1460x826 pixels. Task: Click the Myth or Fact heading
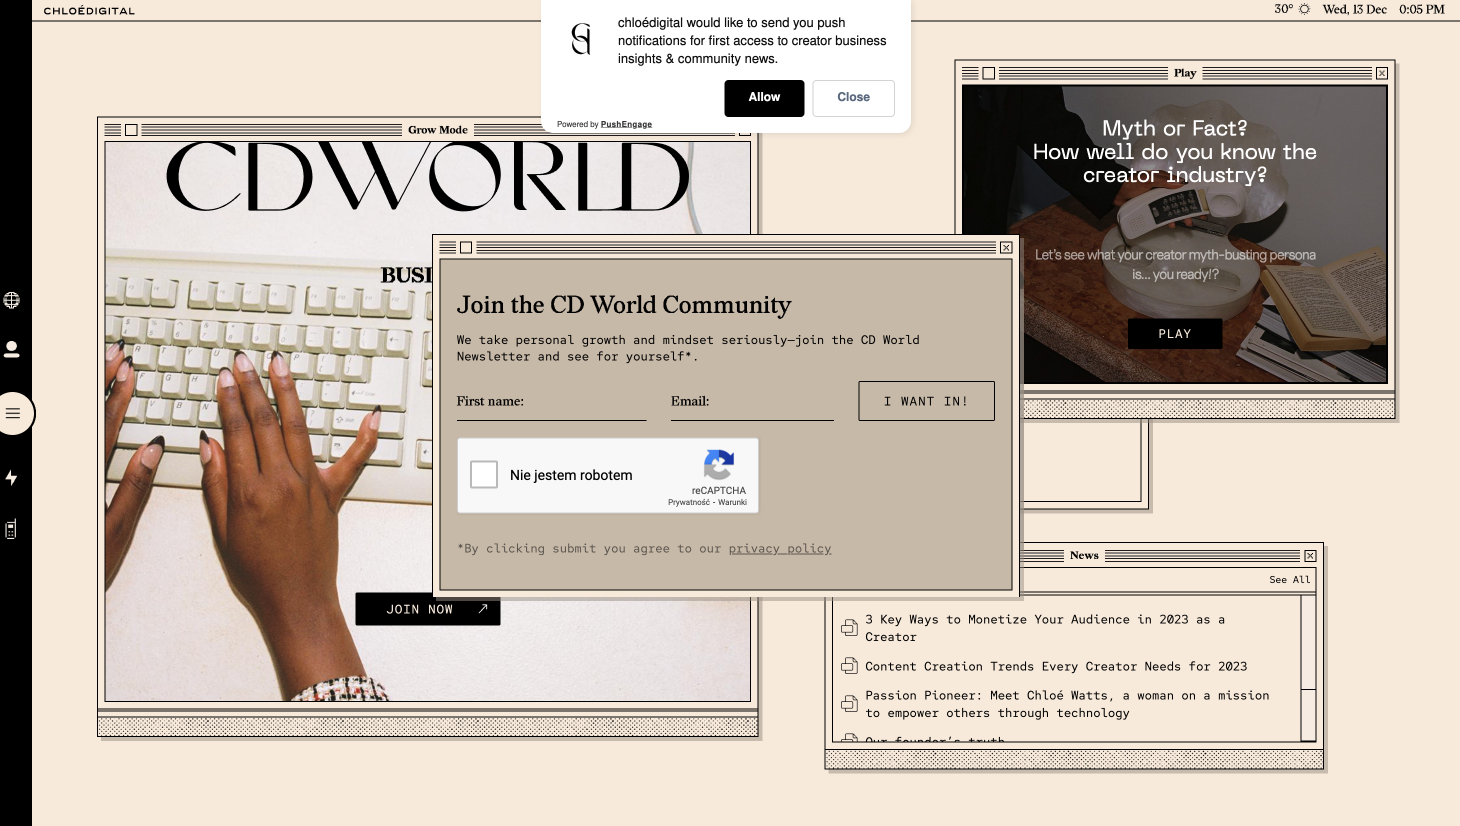1175,151
